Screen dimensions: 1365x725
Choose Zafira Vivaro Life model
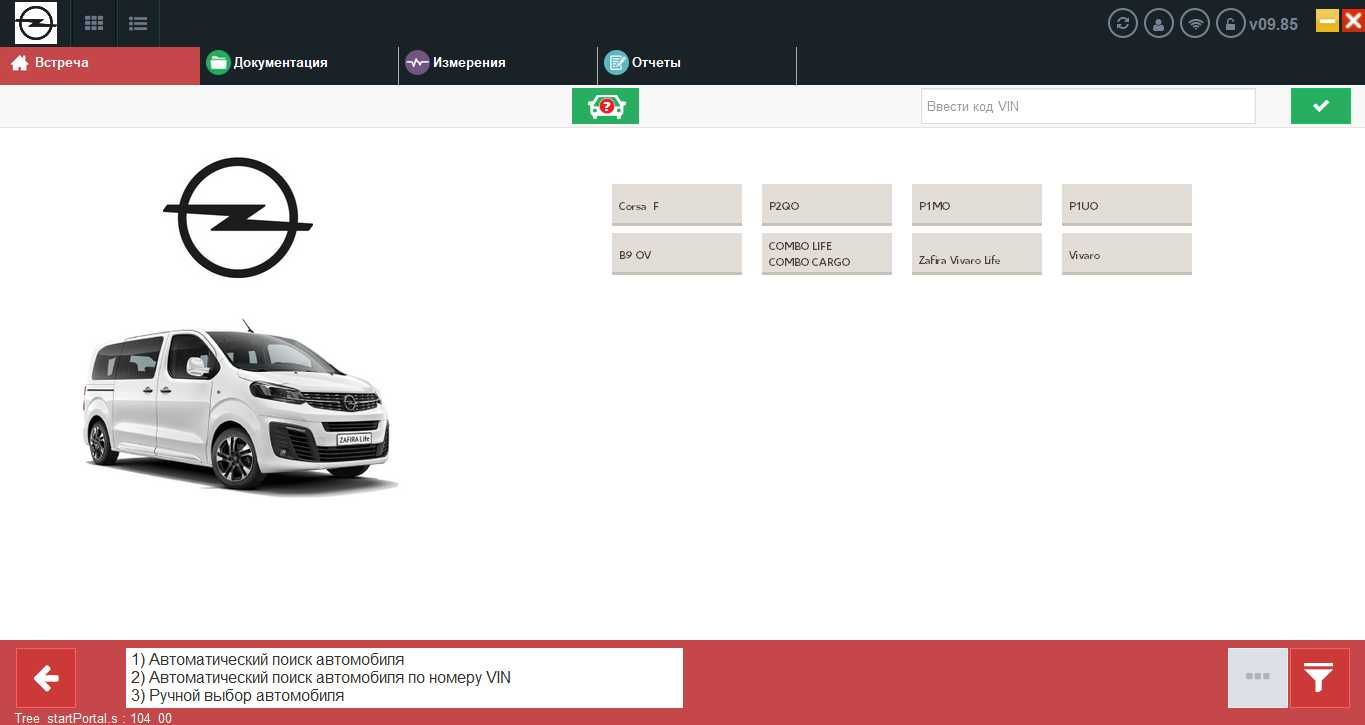[977, 254]
